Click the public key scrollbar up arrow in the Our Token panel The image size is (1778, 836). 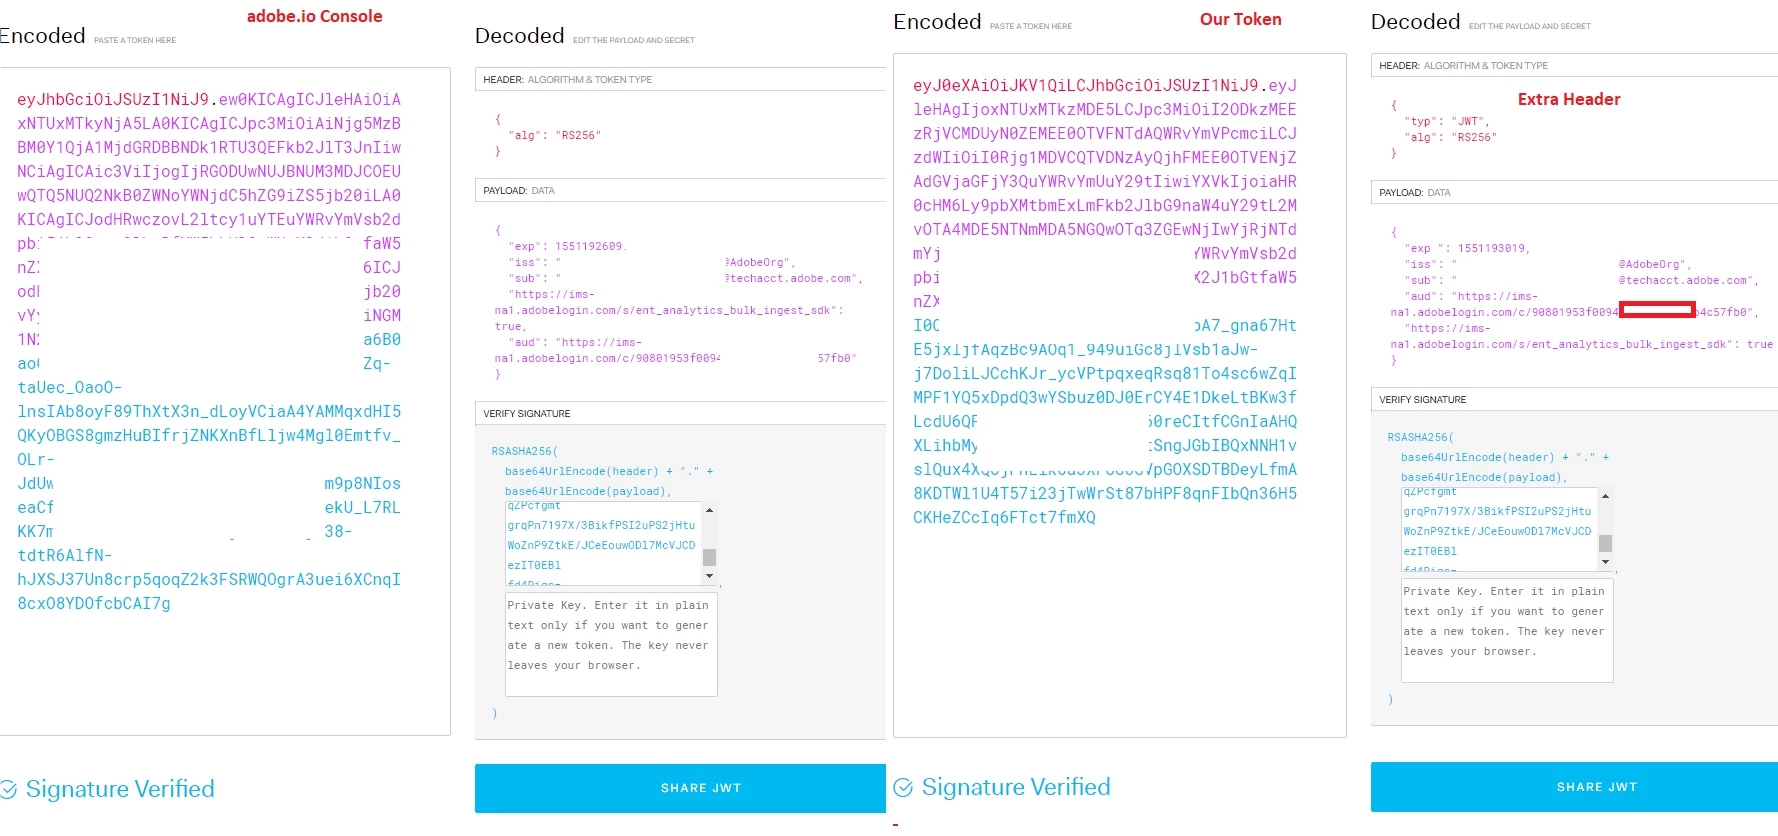coord(1605,496)
